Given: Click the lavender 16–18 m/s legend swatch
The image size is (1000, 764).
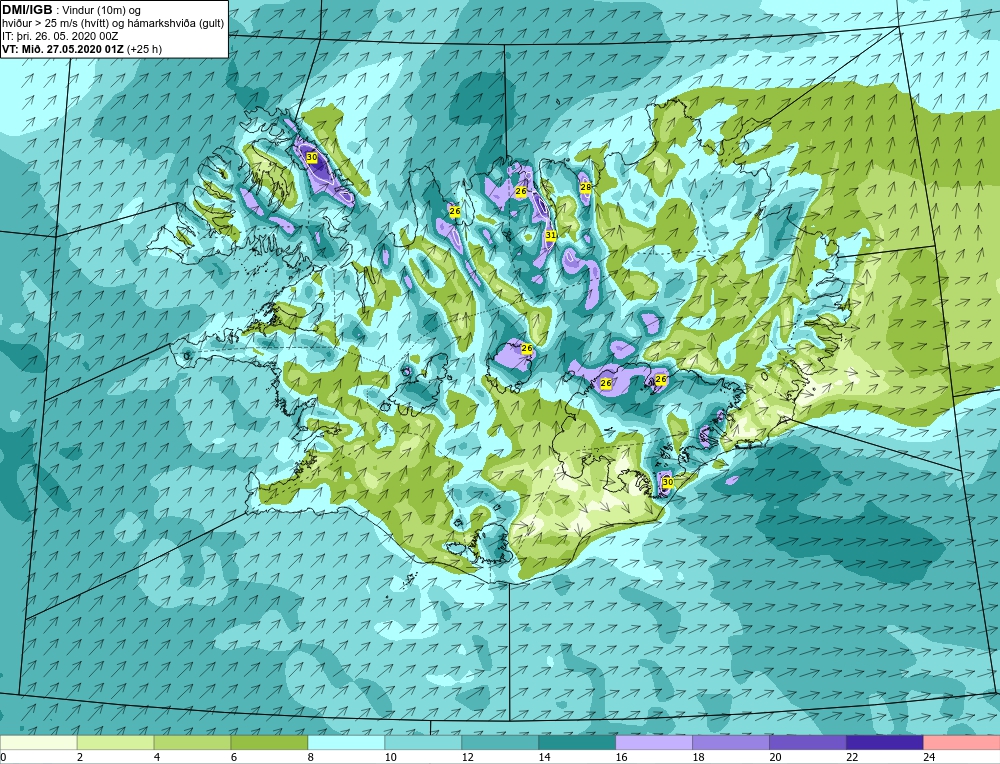Looking at the screenshot, I should [654, 743].
